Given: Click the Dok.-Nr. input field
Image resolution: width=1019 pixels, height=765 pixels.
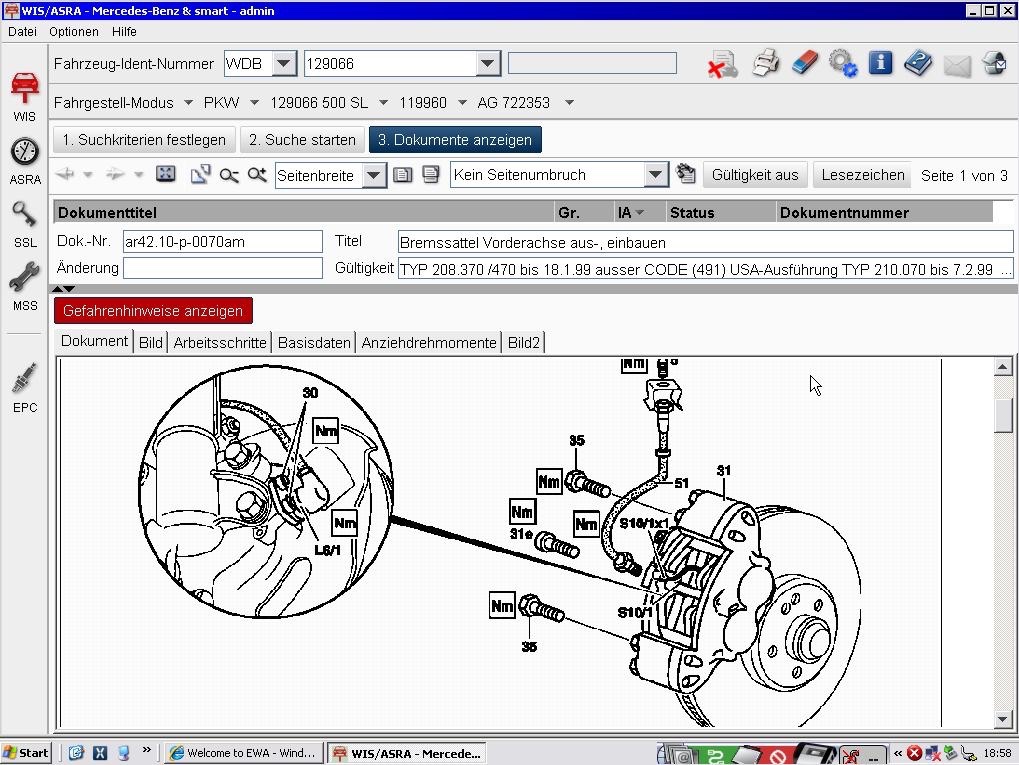Looking at the screenshot, I should click(x=222, y=242).
